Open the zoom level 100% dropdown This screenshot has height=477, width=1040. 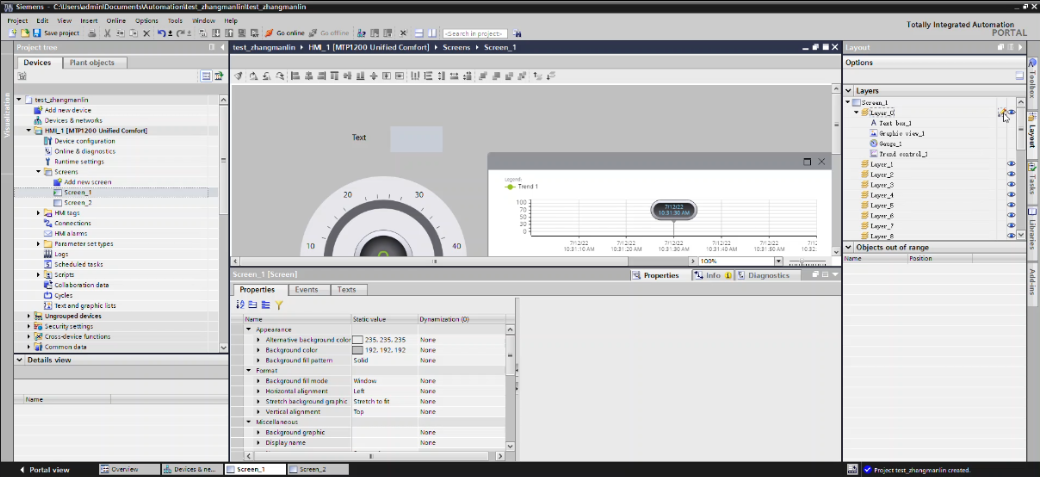point(779,261)
